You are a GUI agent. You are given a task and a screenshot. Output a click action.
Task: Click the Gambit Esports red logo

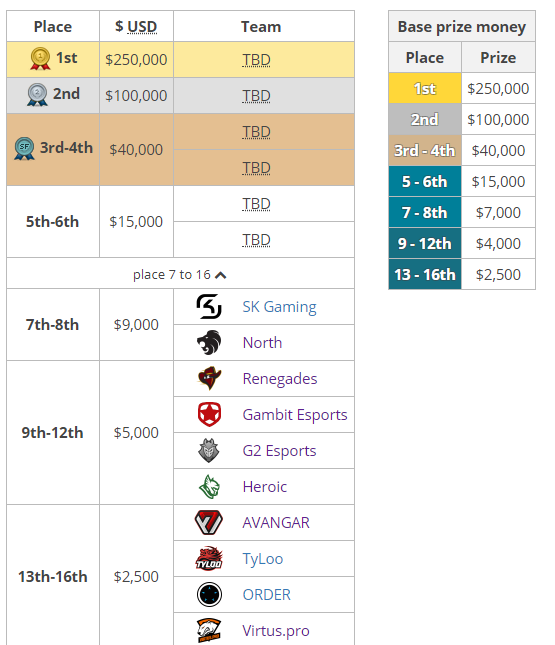point(209,415)
